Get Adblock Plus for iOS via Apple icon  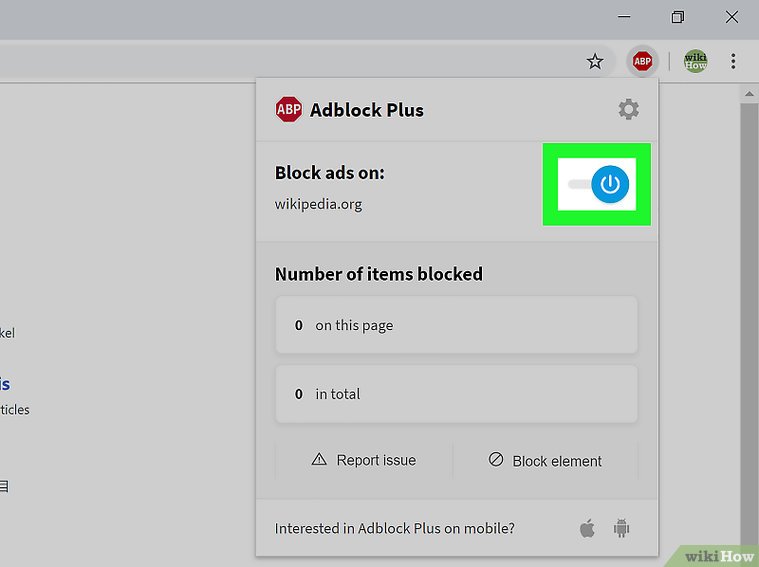pyautogui.click(x=588, y=528)
